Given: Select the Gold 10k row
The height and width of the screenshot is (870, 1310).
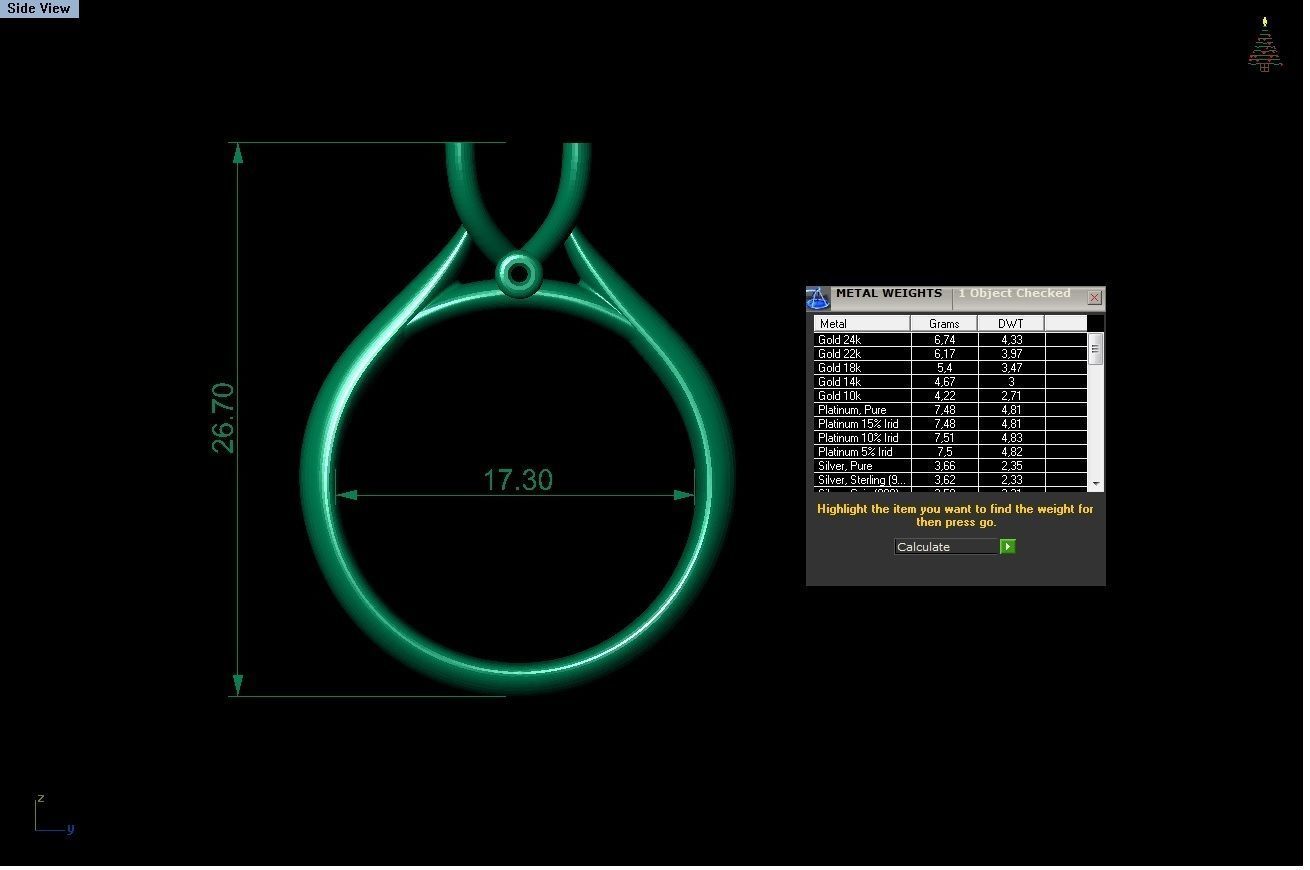Looking at the screenshot, I should 950,396.
